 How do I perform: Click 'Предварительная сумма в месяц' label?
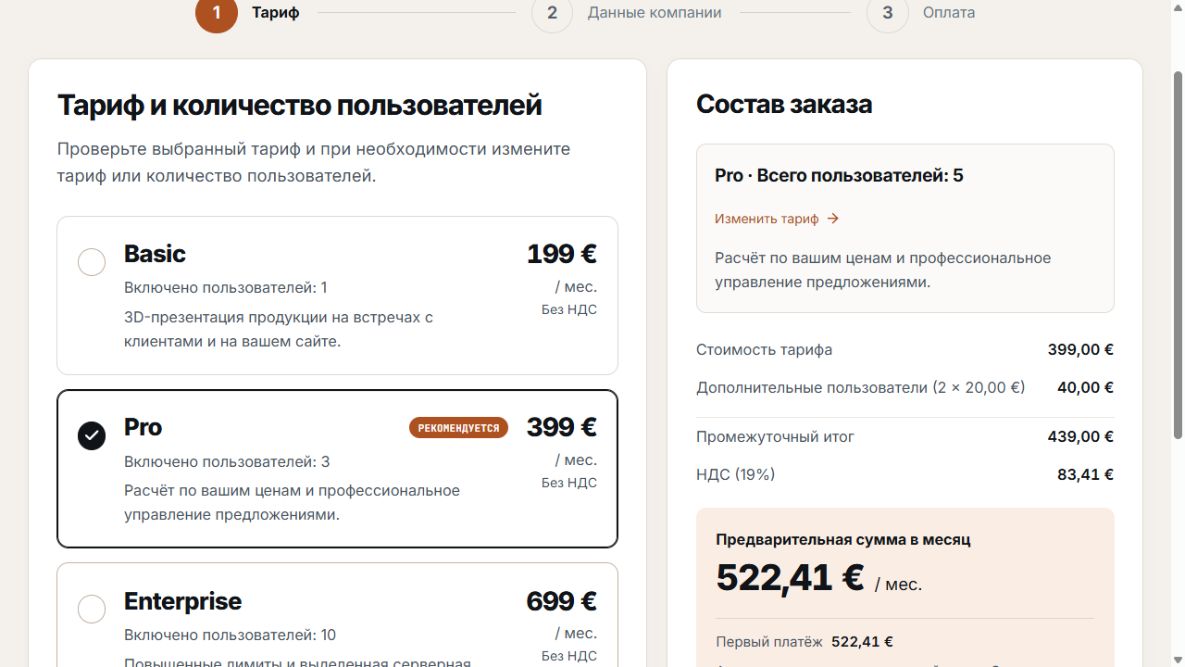point(843,539)
